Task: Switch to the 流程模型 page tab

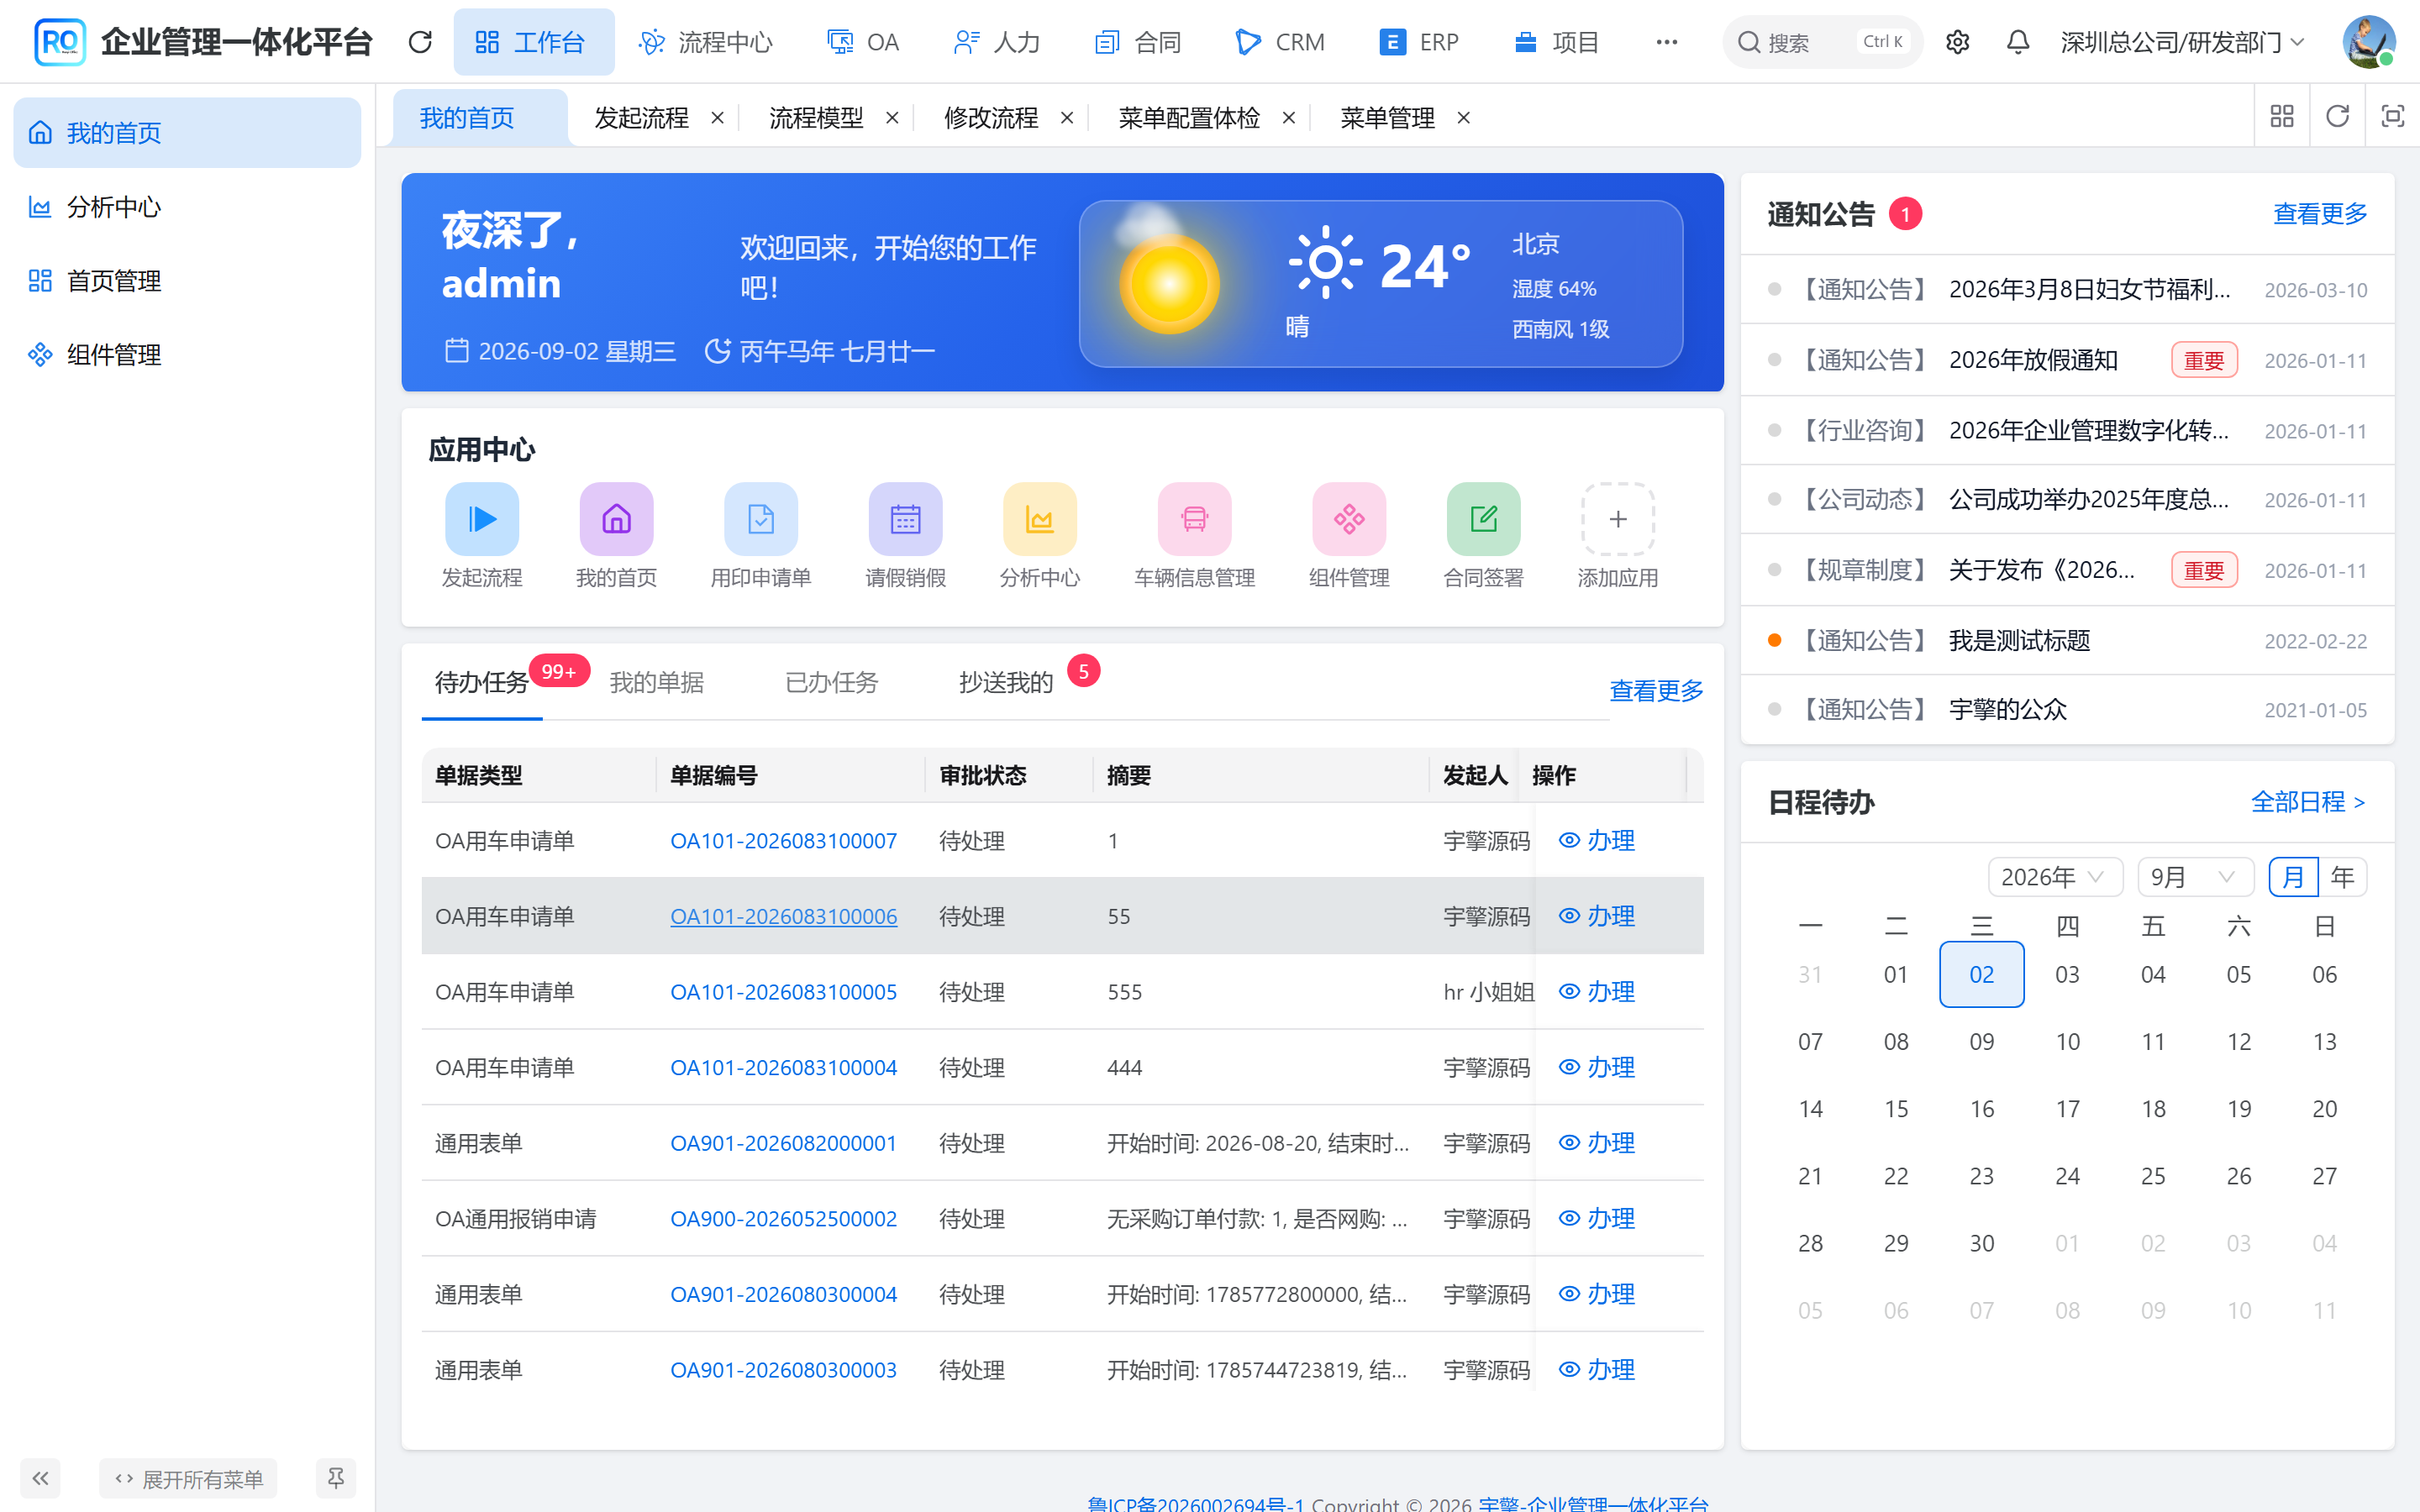Action: (x=816, y=118)
